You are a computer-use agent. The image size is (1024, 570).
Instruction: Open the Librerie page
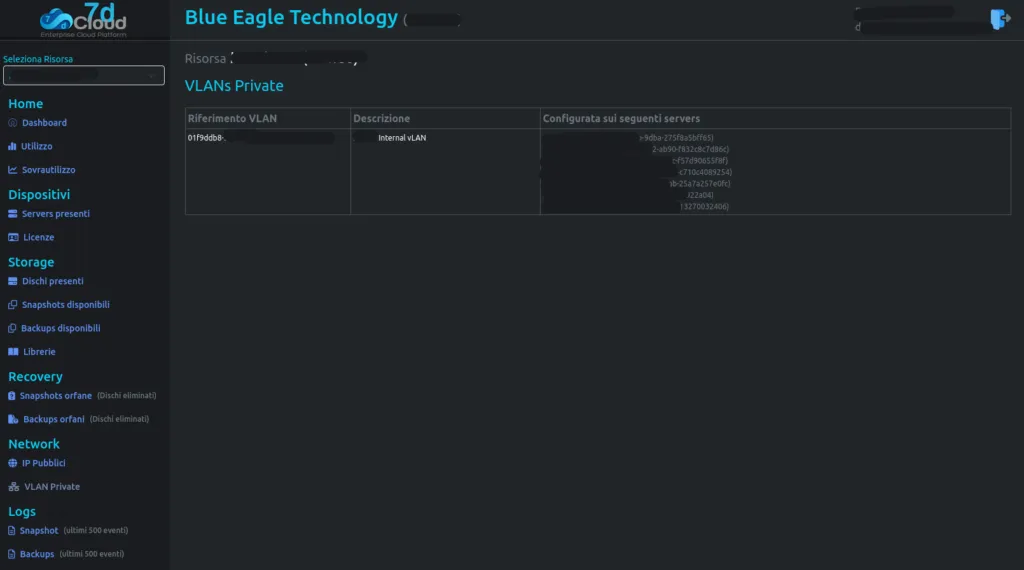point(39,352)
